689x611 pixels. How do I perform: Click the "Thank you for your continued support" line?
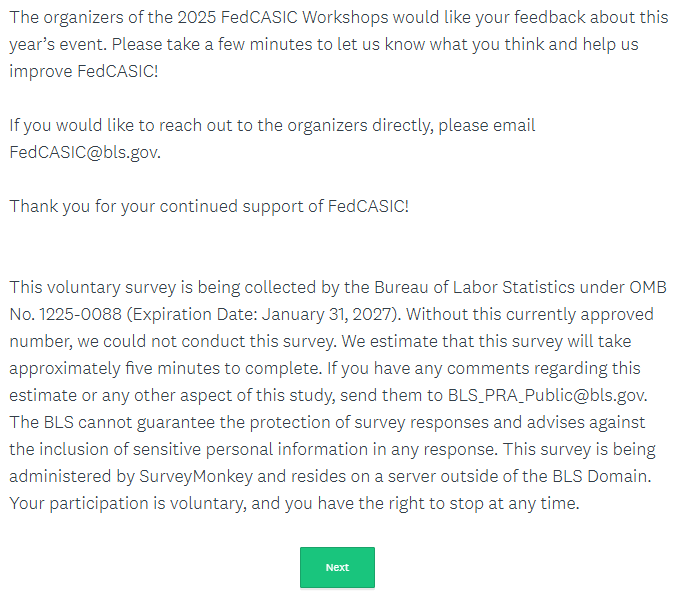209,206
